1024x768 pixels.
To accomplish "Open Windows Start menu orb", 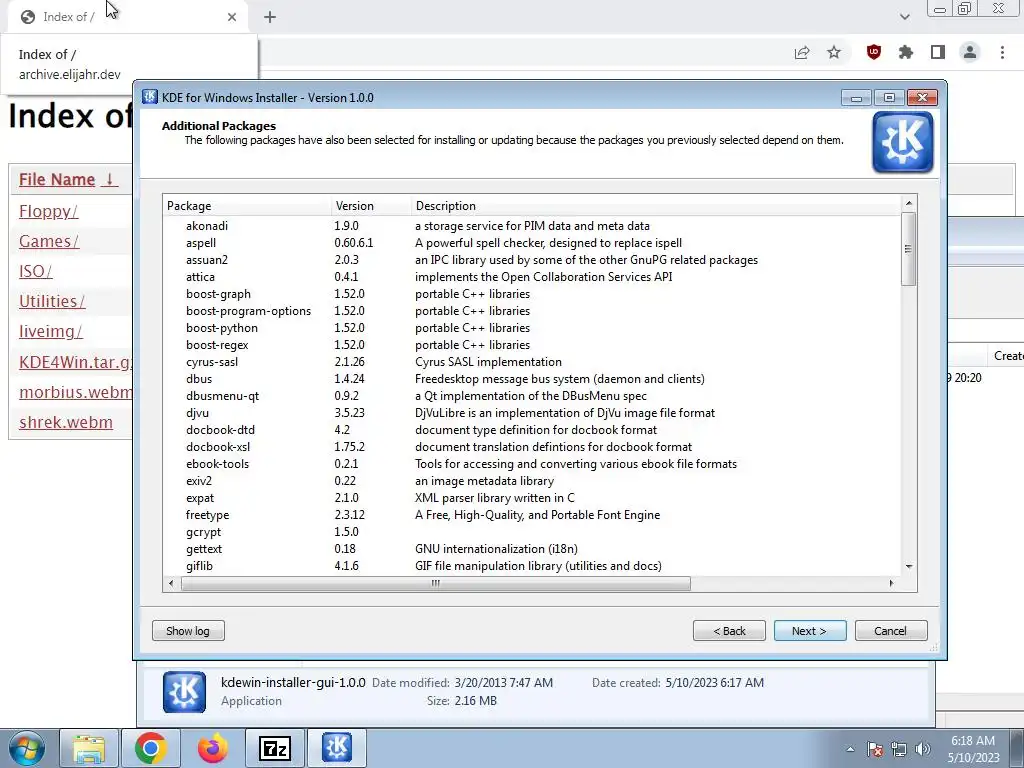I will [x=26, y=748].
